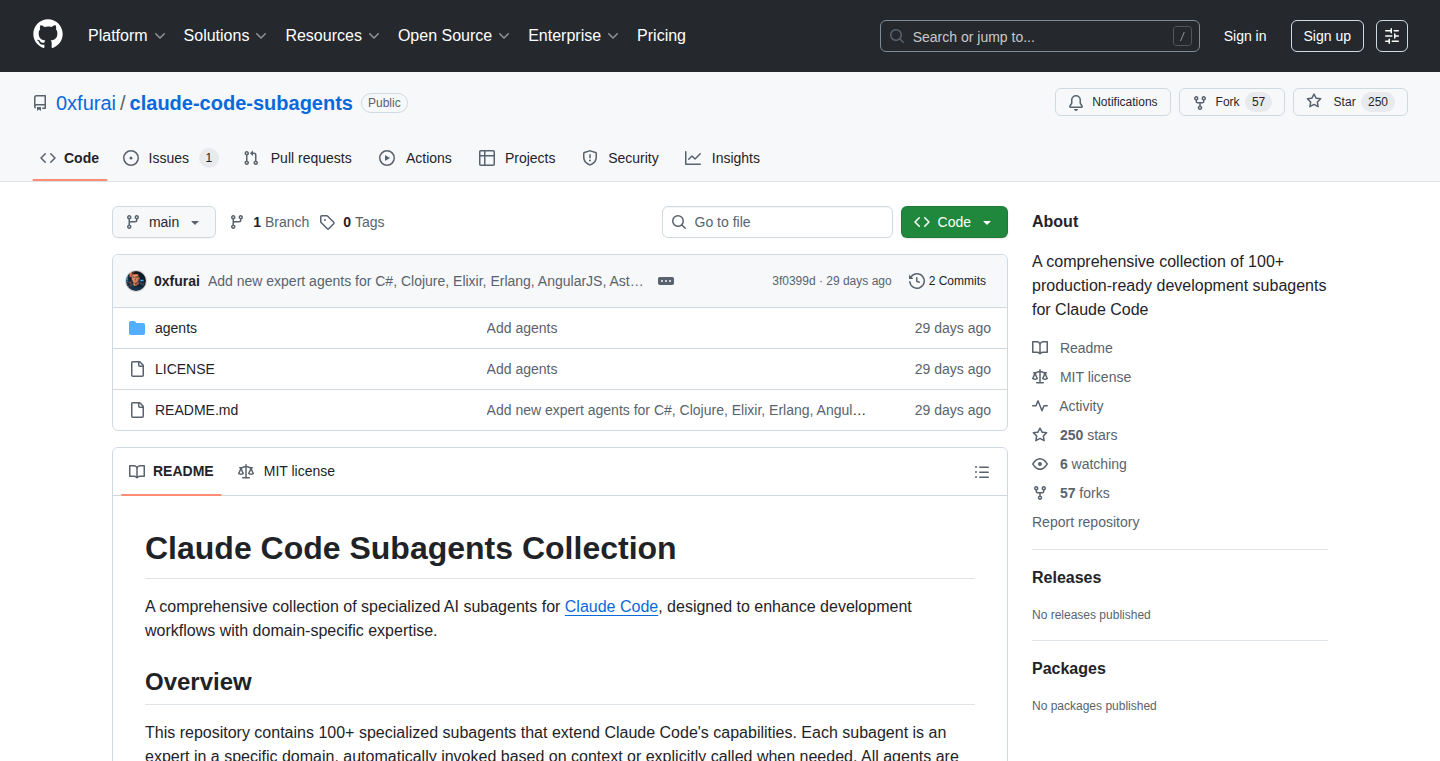This screenshot has width=1440, height=761.
Task: Open the Platform dropdown menu
Action: [x=127, y=35]
